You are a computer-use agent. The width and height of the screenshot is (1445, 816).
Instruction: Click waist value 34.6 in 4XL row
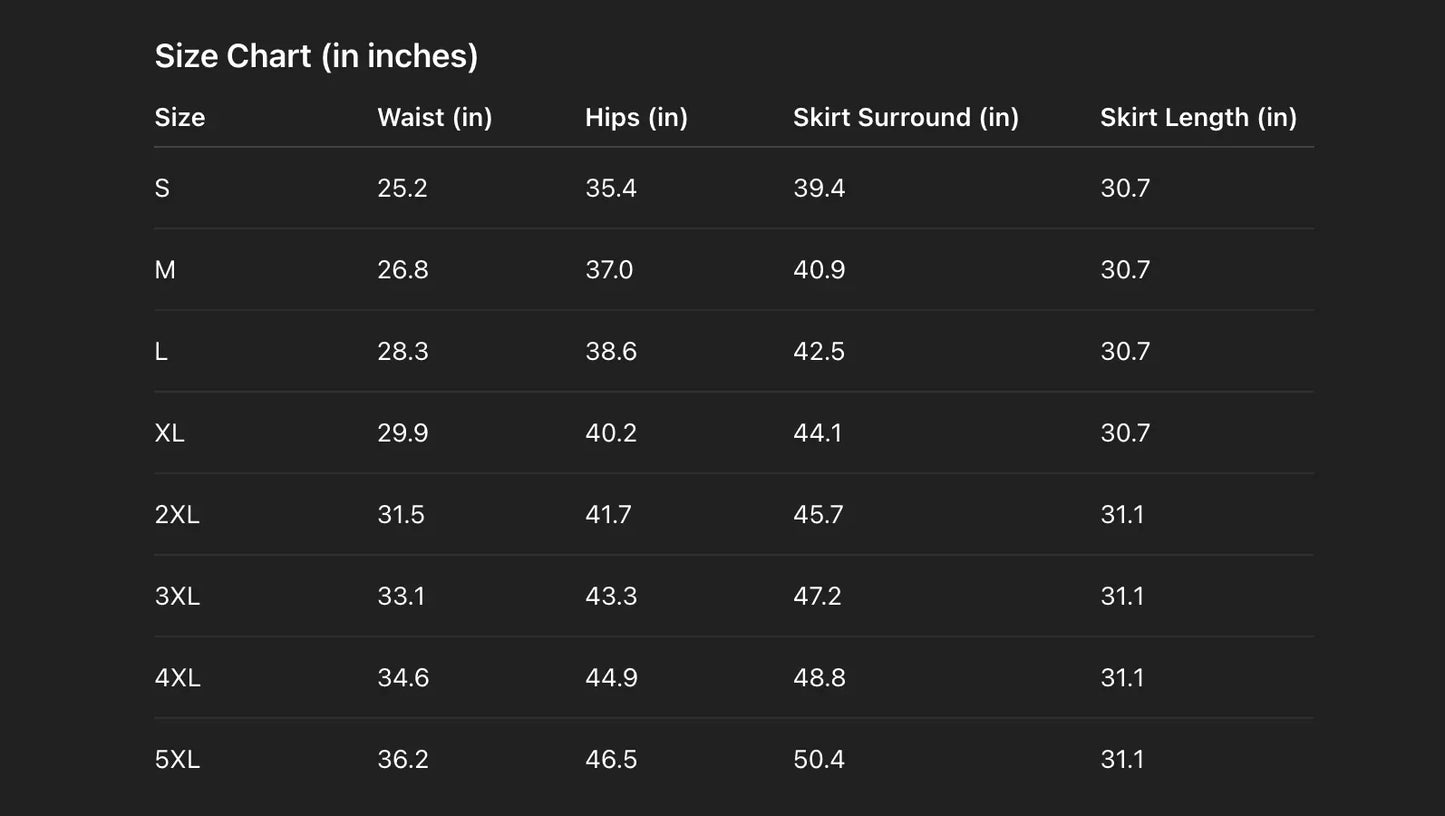click(x=403, y=678)
